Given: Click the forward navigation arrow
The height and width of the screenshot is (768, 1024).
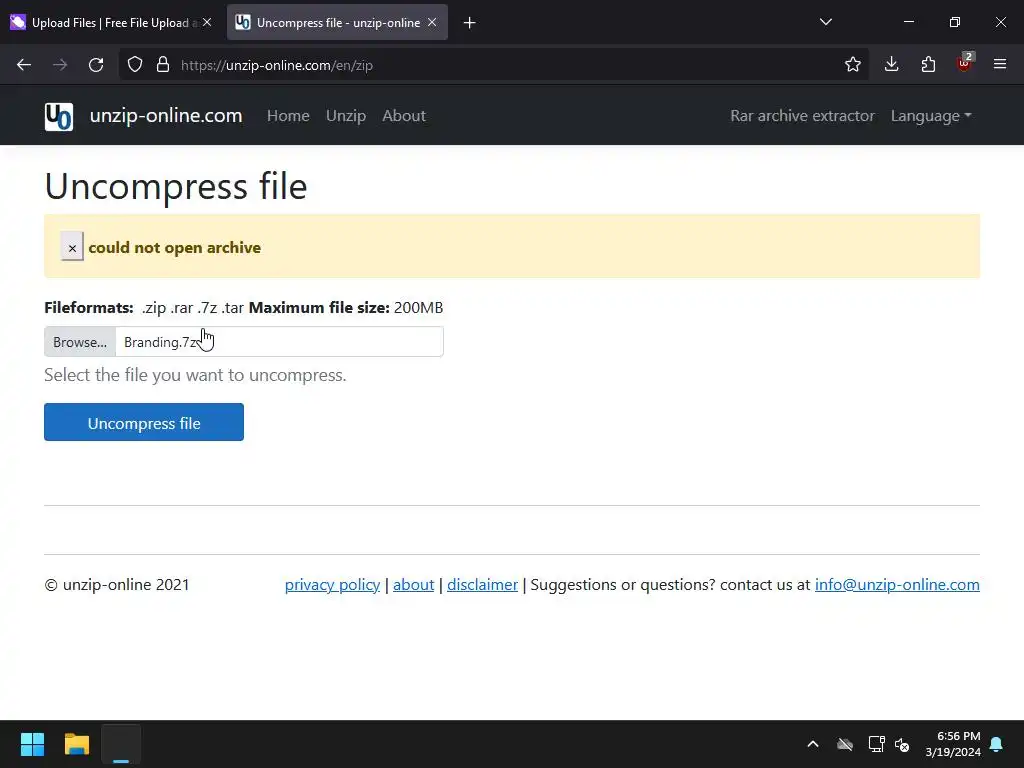Looking at the screenshot, I should [x=60, y=65].
